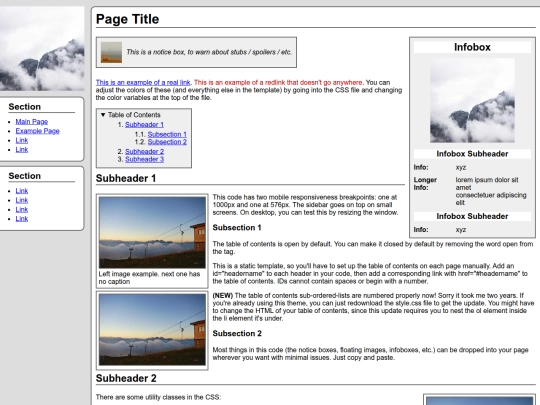Click the captioned left image example
The width and height of the screenshot is (540, 405).
click(x=152, y=232)
